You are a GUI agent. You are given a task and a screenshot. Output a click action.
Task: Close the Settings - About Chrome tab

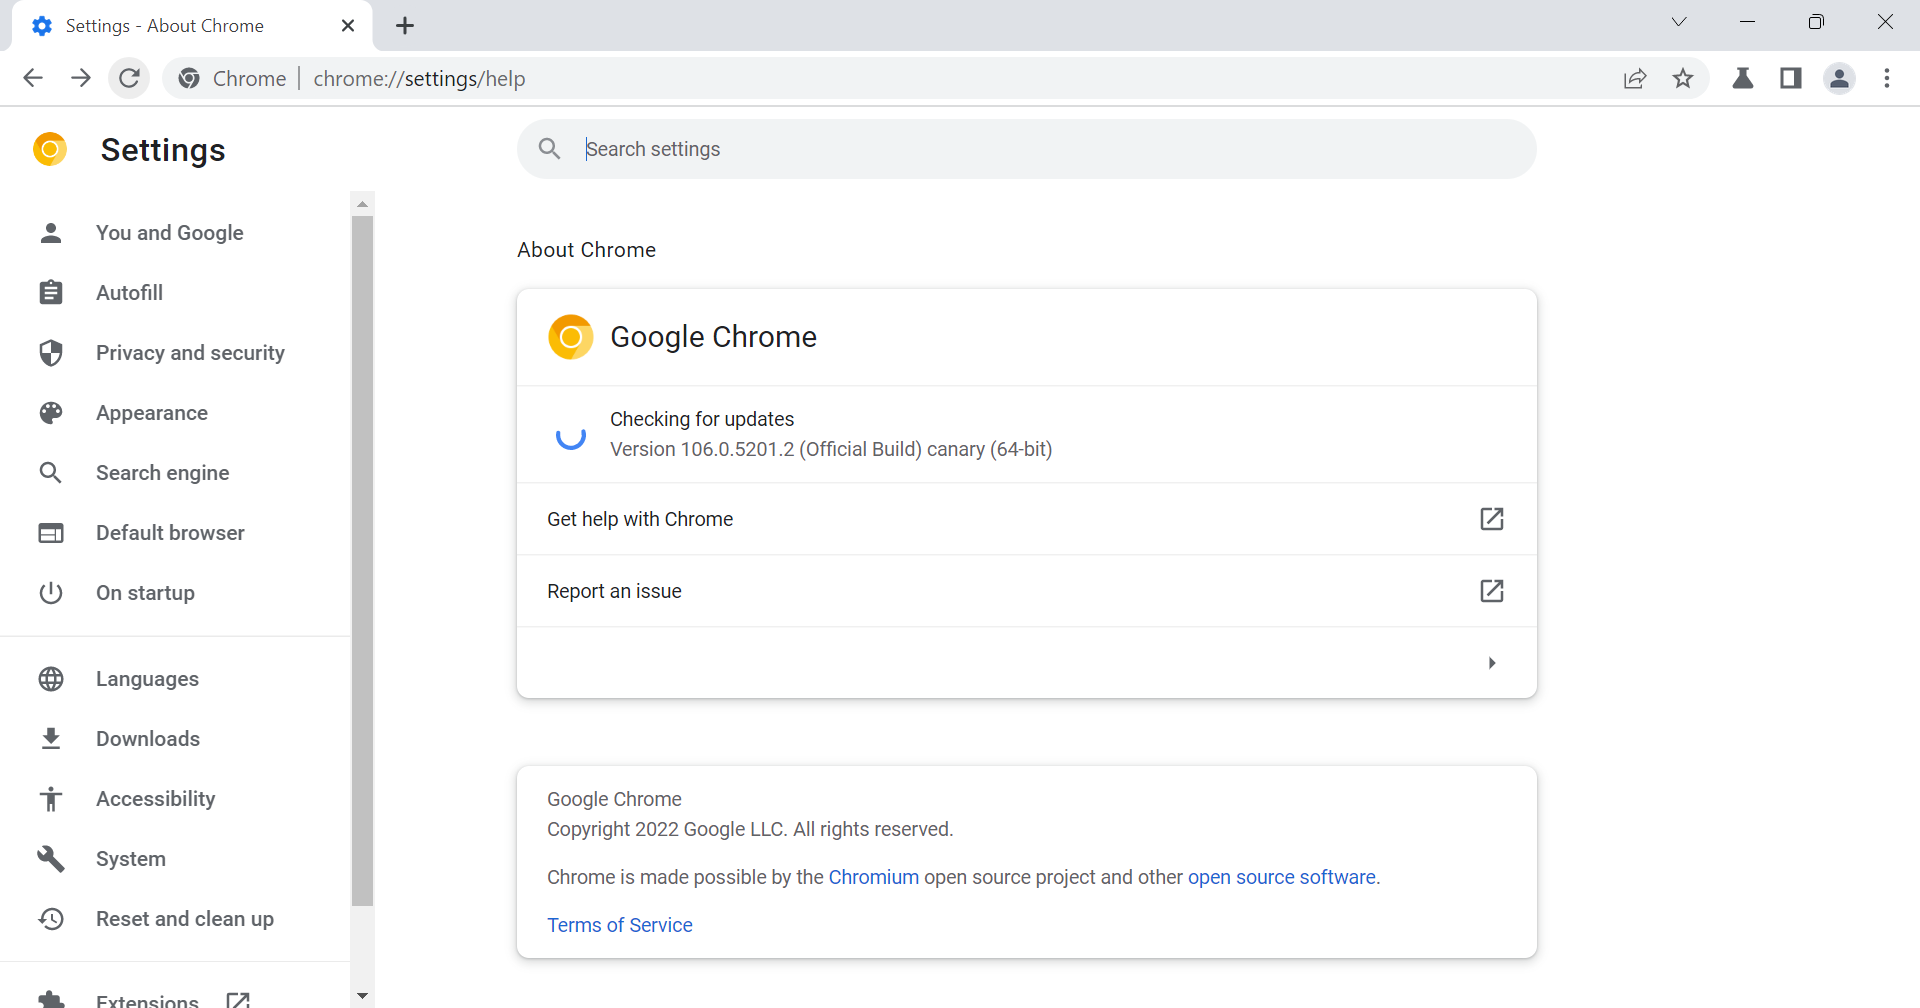(x=348, y=26)
